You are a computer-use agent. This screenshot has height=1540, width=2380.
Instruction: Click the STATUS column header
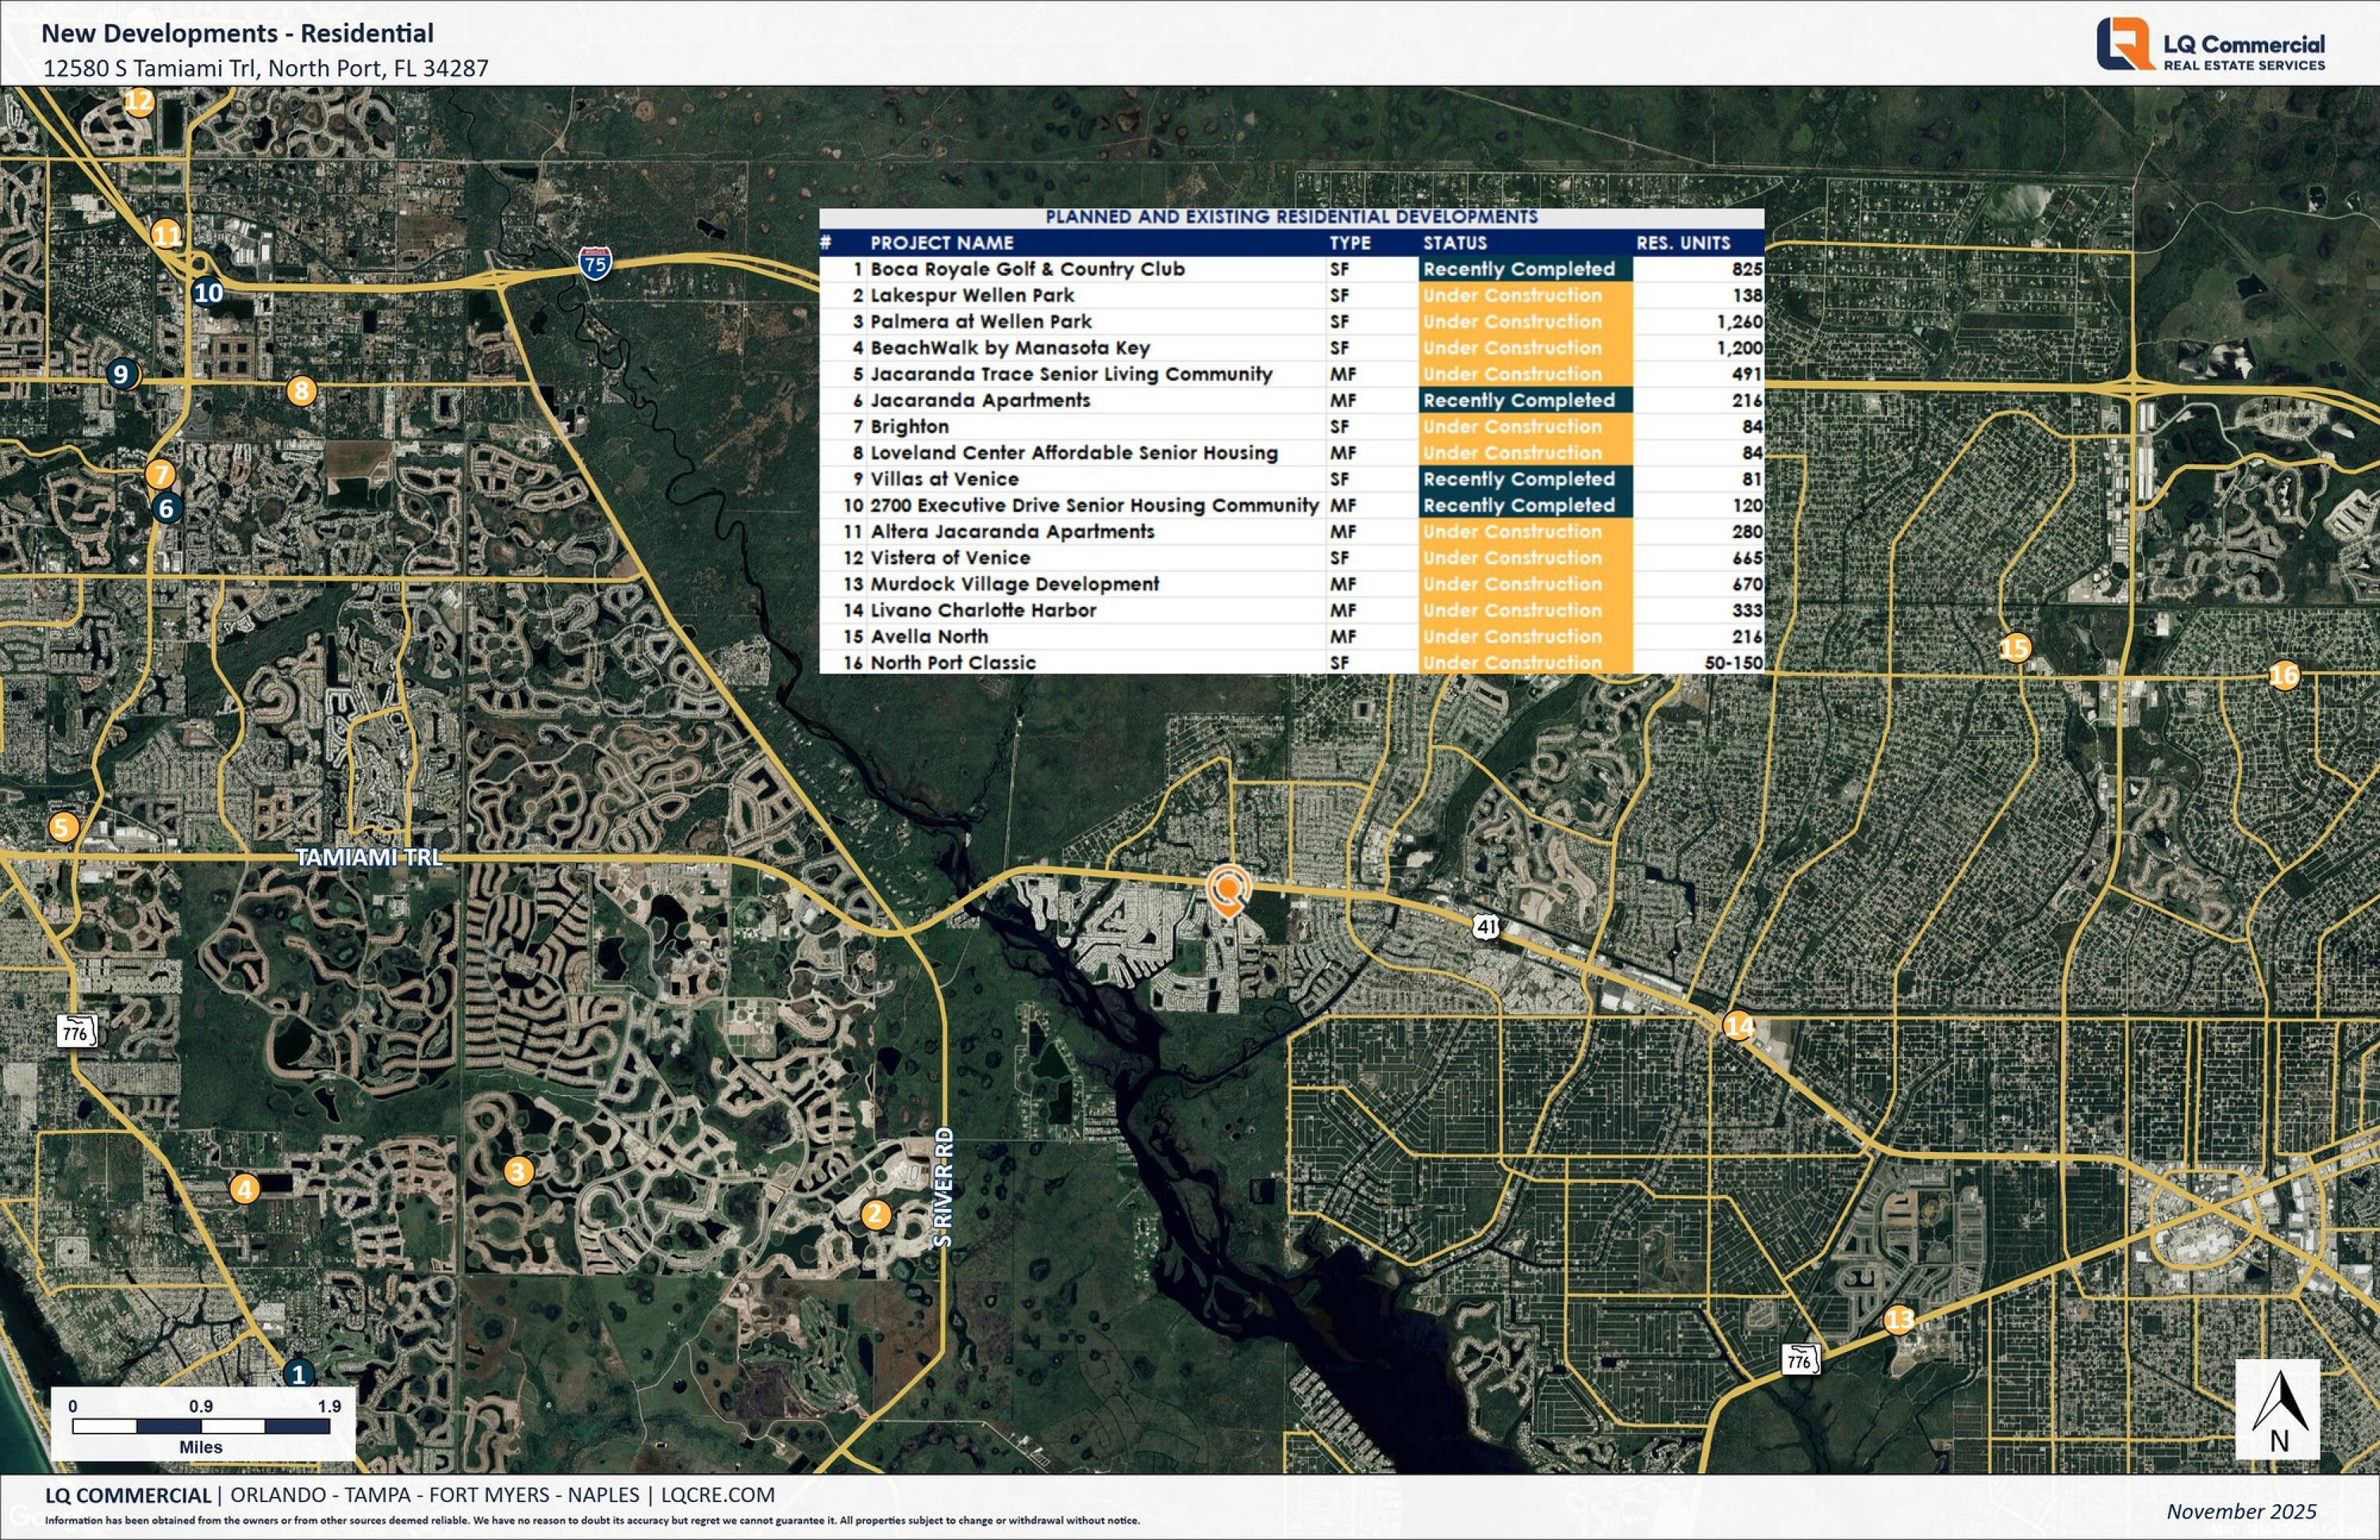coord(1454,243)
